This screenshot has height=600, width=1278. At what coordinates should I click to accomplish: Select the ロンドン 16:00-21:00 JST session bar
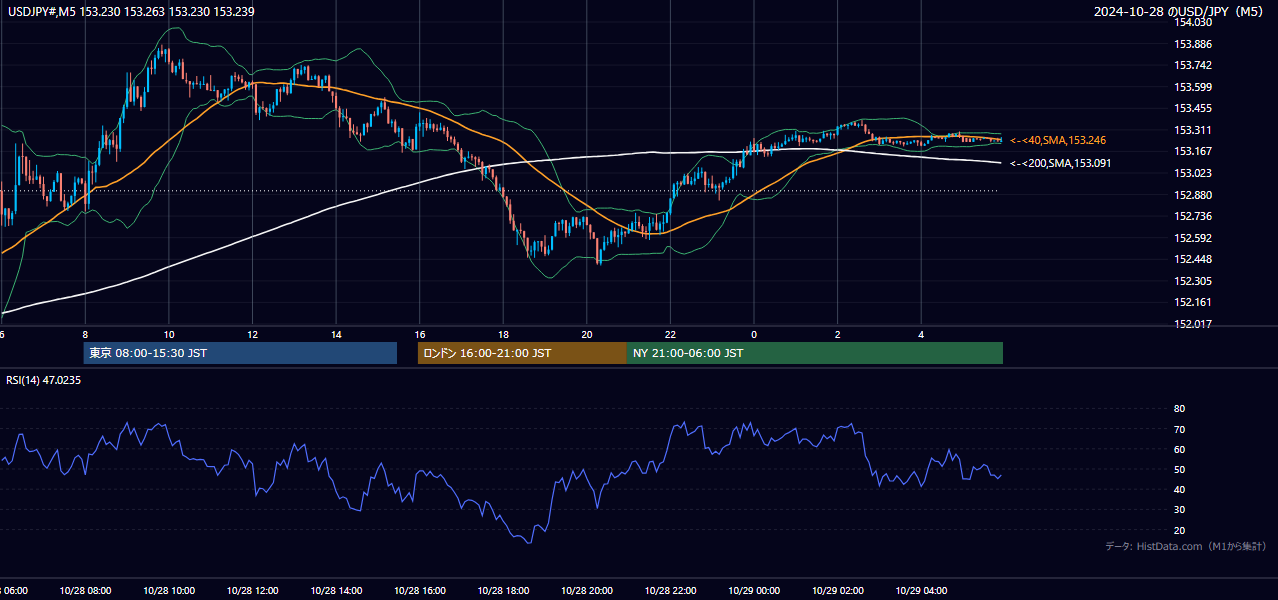click(x=522, y=353)
